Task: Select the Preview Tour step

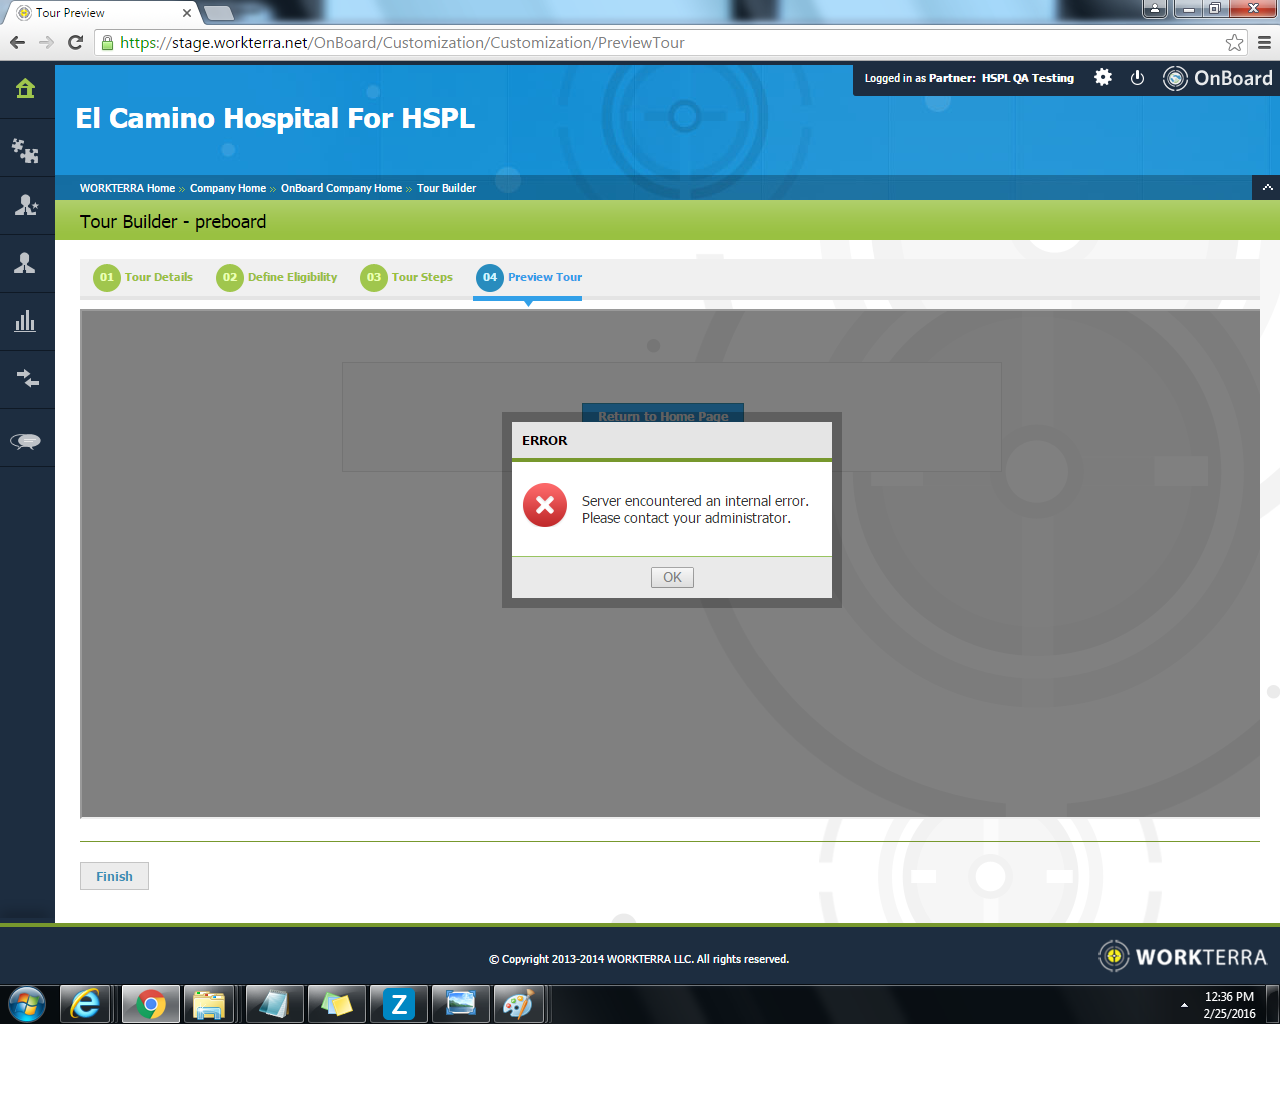Action: 530,277
